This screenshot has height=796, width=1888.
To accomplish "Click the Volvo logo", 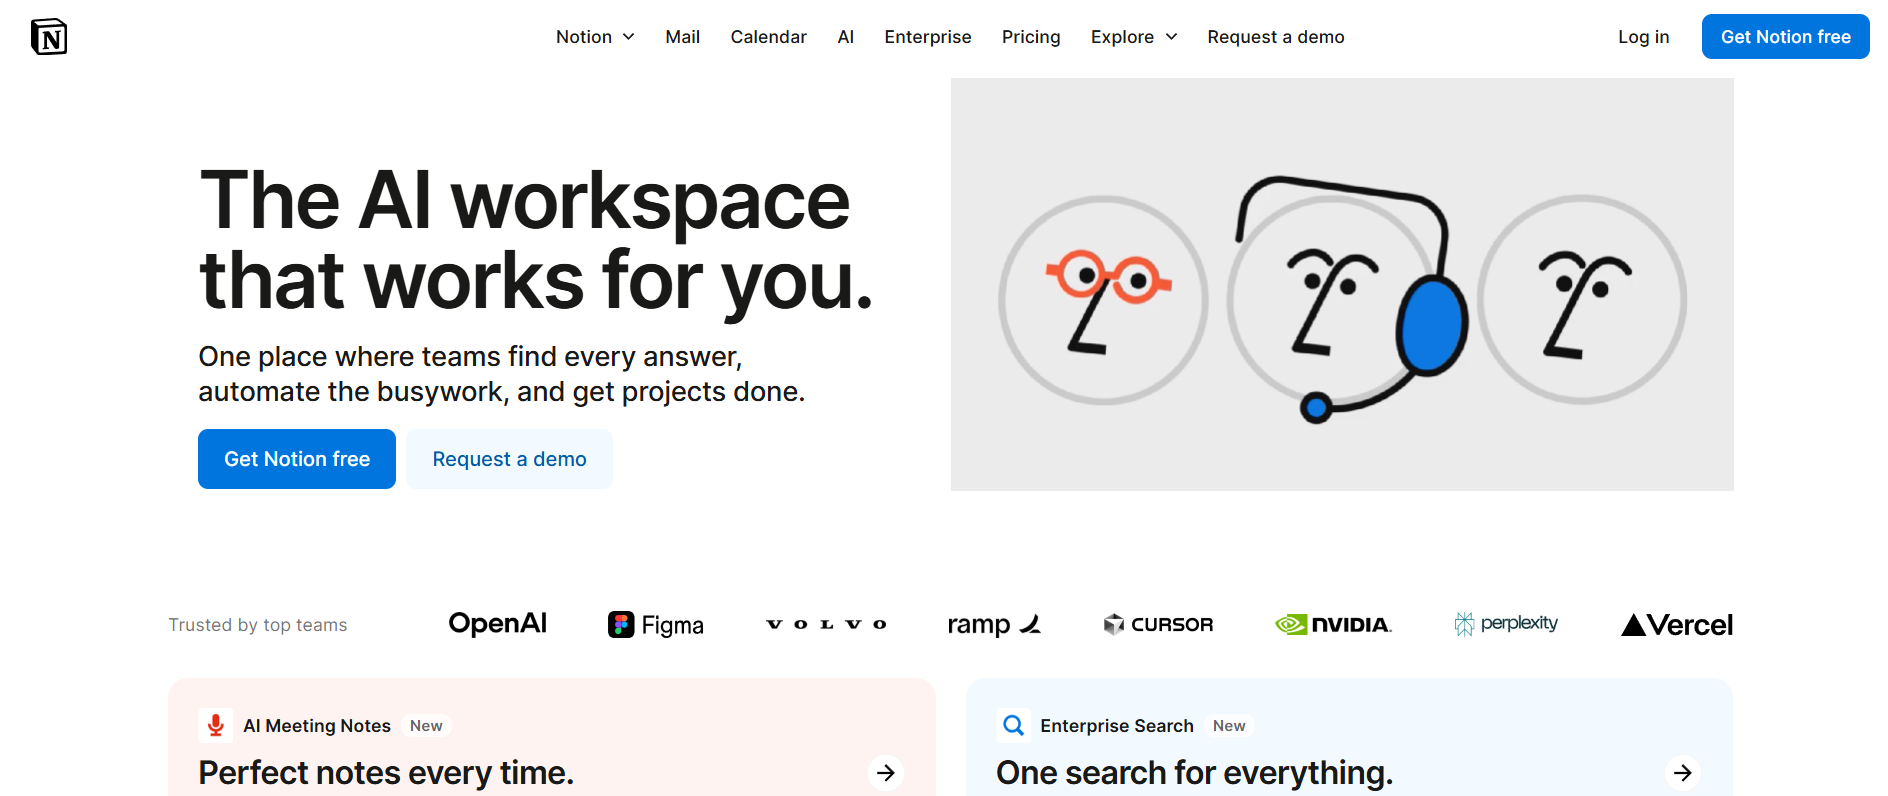I will 826,624.
